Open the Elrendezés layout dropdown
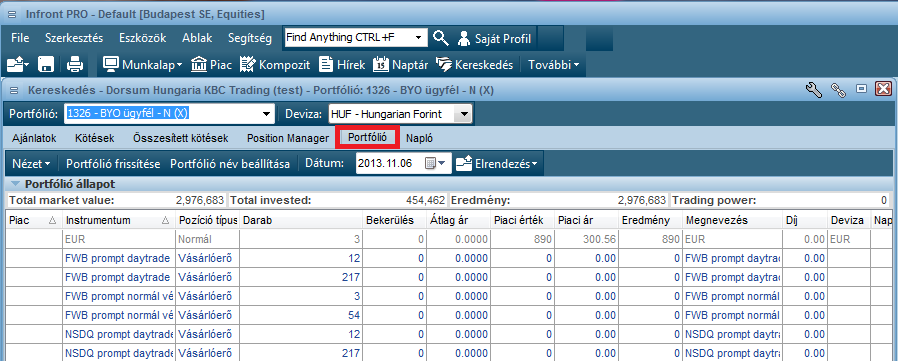898x361 pixels. [497, 163]
